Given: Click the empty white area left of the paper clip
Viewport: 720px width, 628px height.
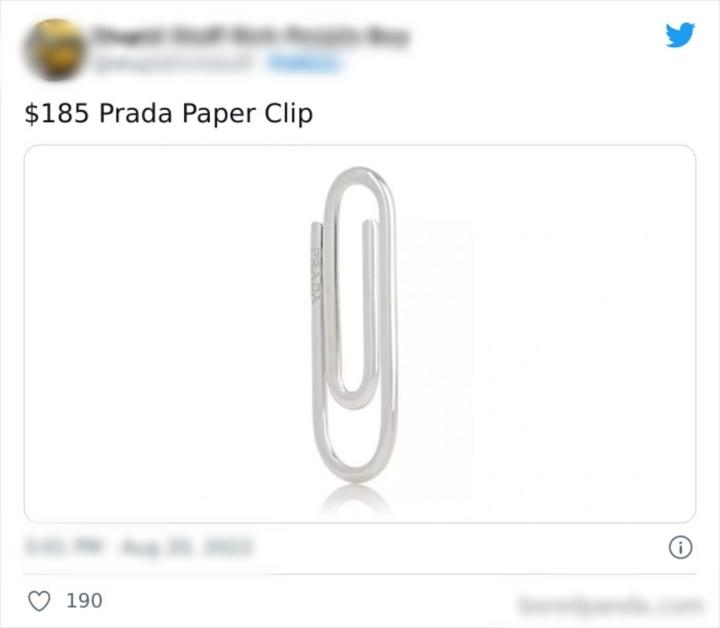Looking at the screenshot, I should 165,334.
